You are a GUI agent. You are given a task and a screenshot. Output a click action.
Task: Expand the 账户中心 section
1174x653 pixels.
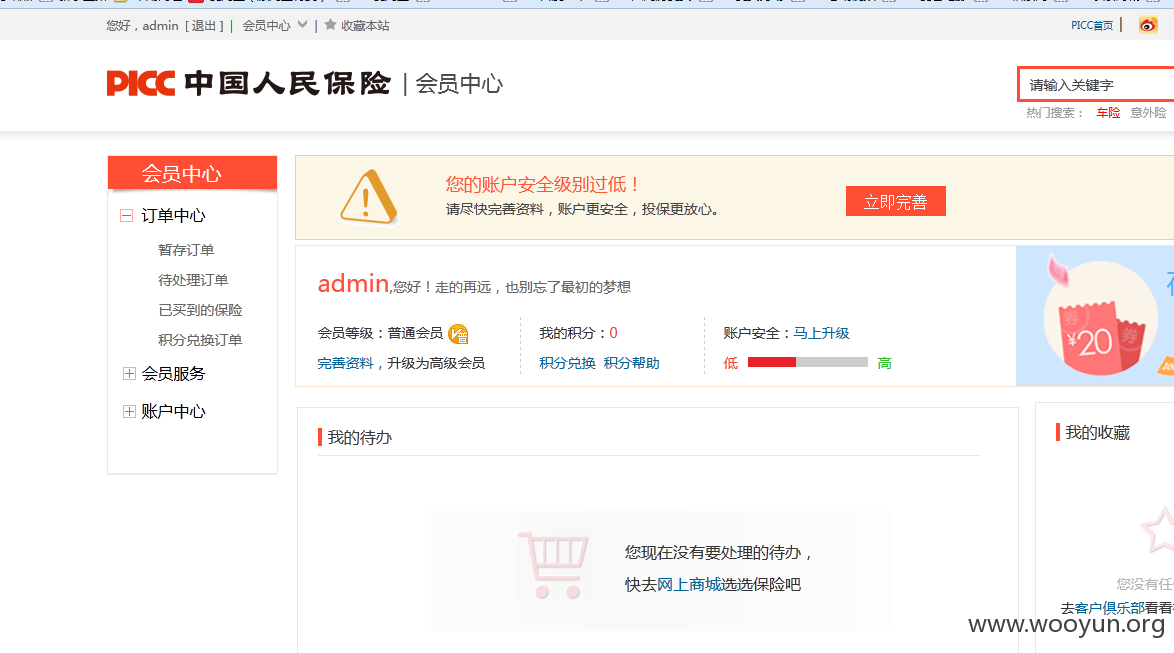[129, 411]
